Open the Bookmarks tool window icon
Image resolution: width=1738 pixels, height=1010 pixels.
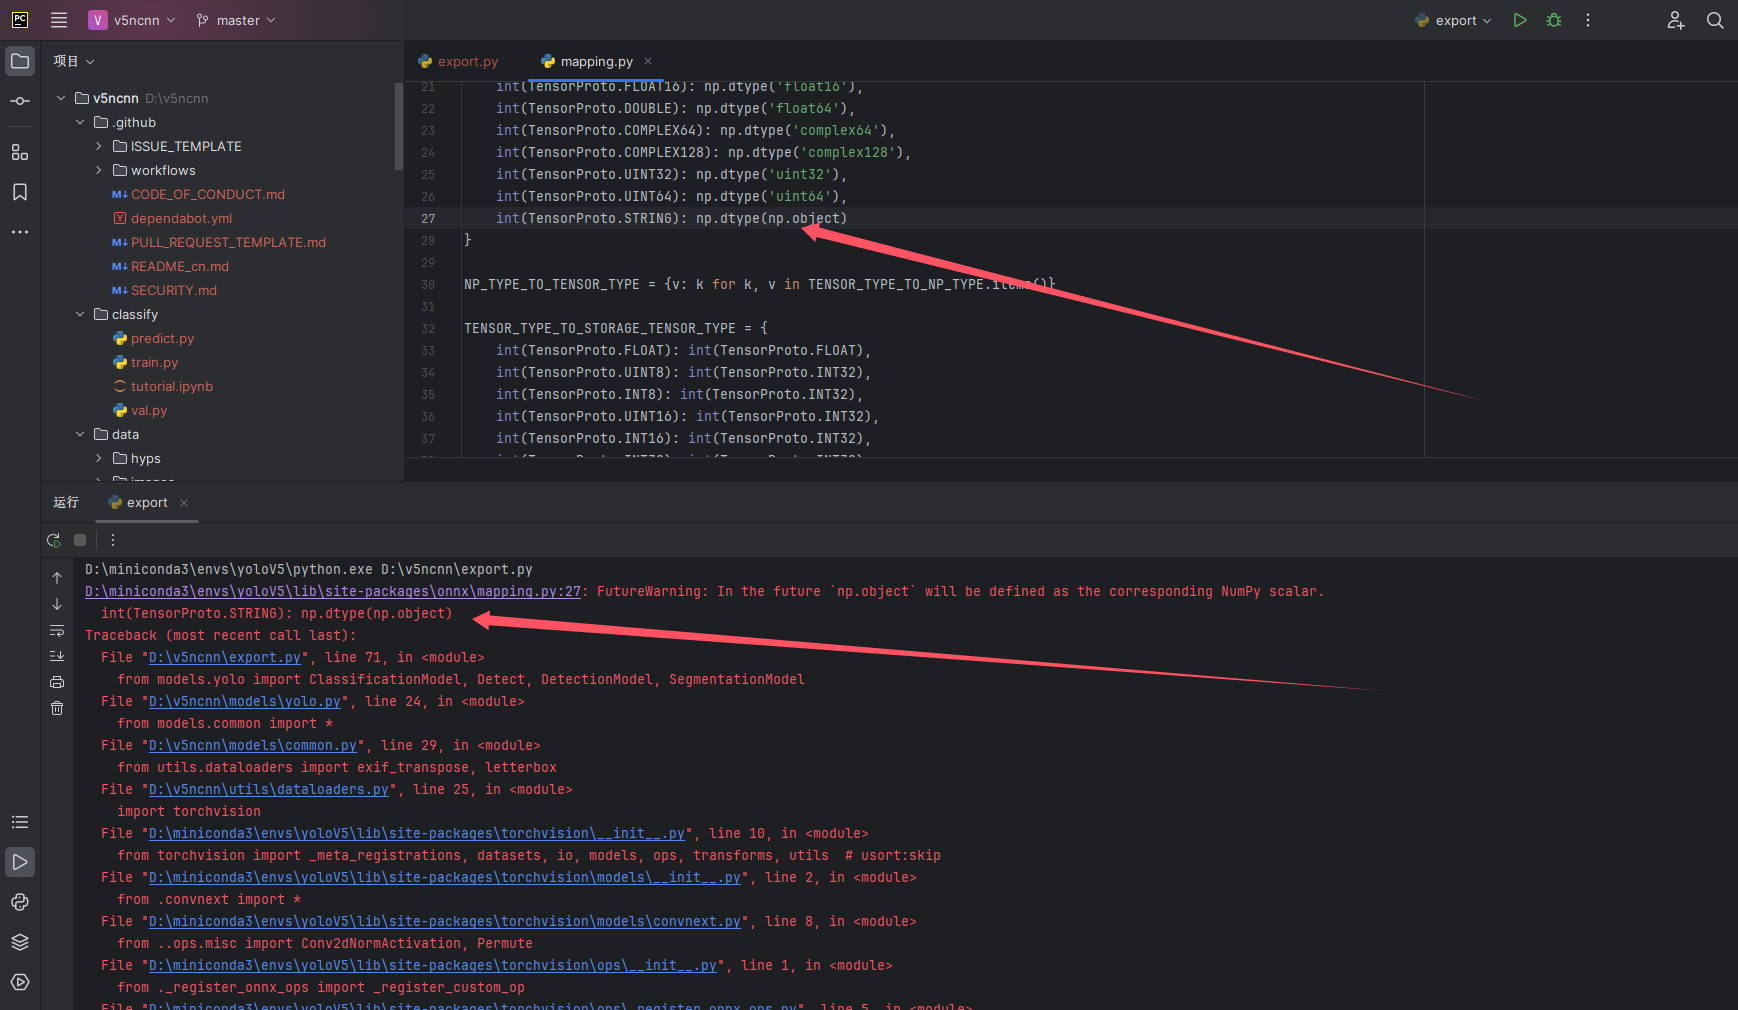click(x=20, y=192)
